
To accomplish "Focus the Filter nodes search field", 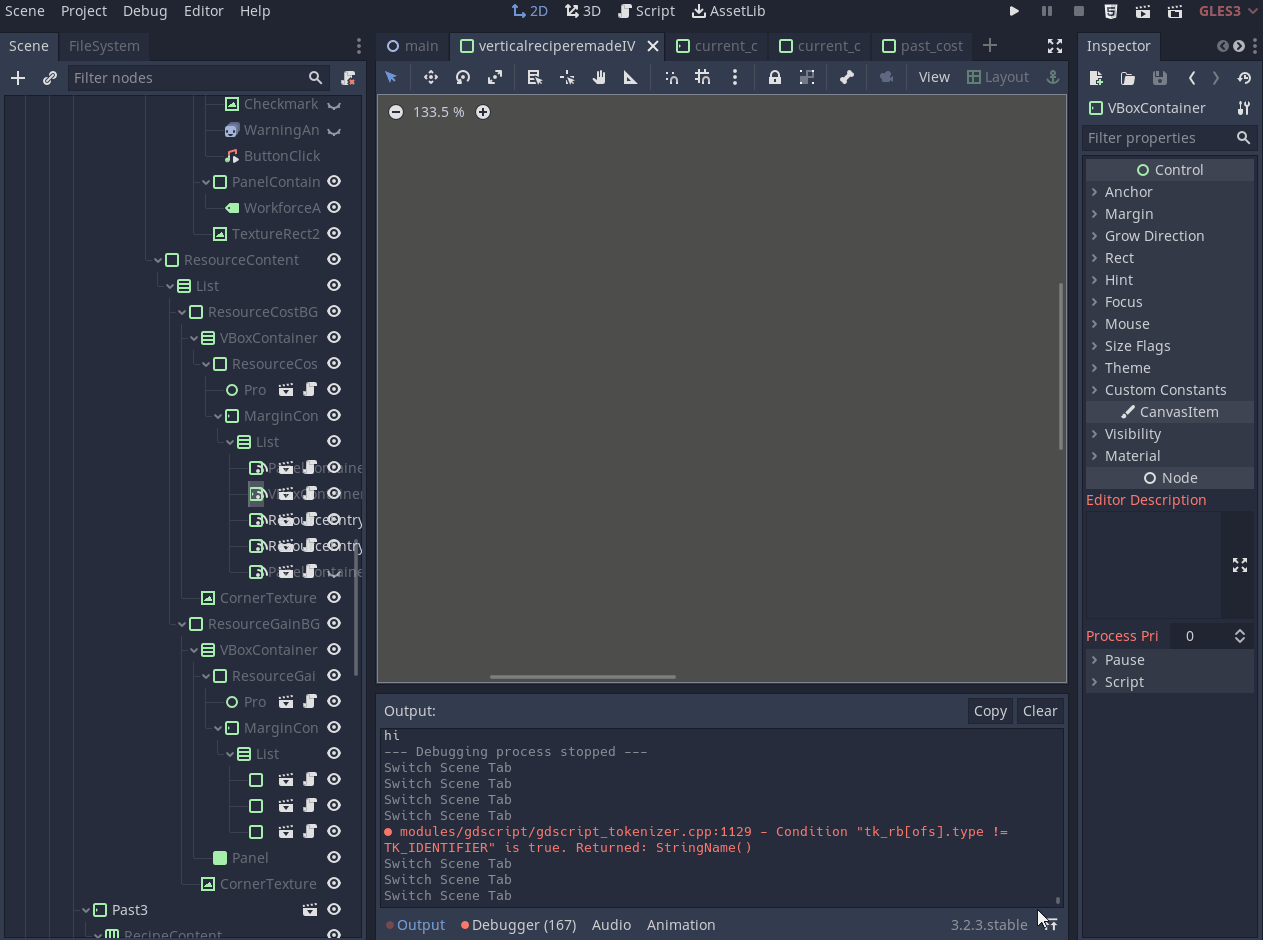I will pyautogui.click(x=198, y=78).
